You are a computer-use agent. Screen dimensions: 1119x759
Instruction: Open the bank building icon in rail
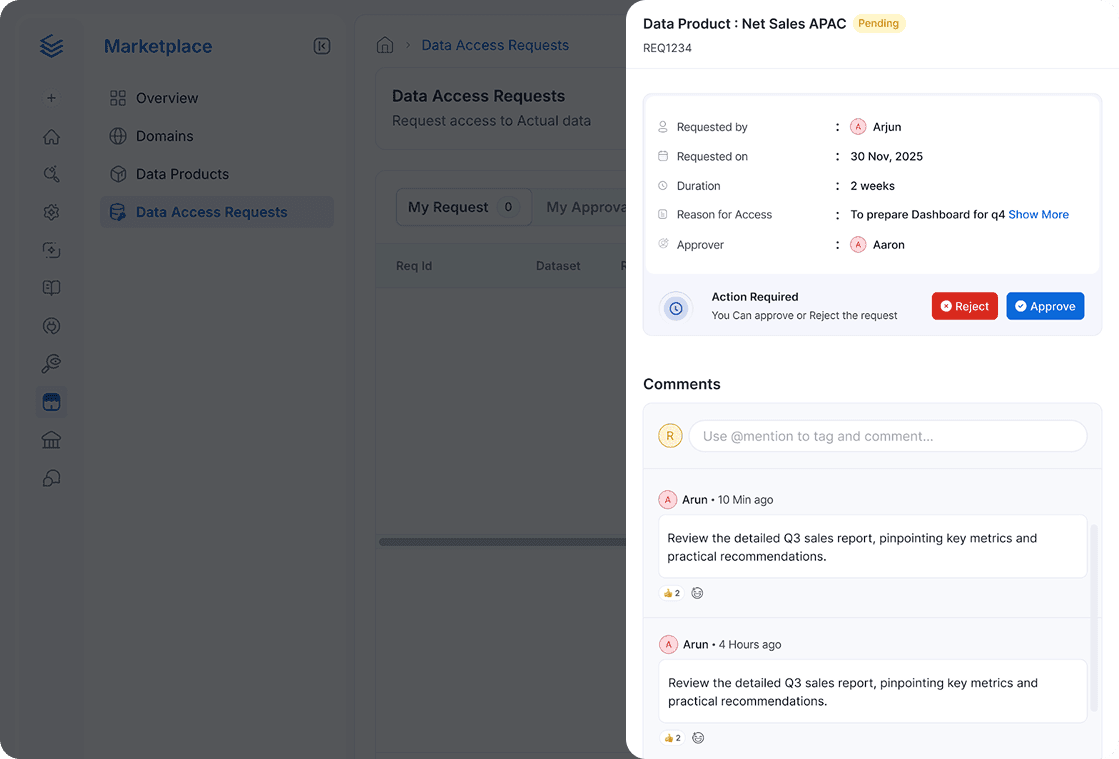pos(51,440)
